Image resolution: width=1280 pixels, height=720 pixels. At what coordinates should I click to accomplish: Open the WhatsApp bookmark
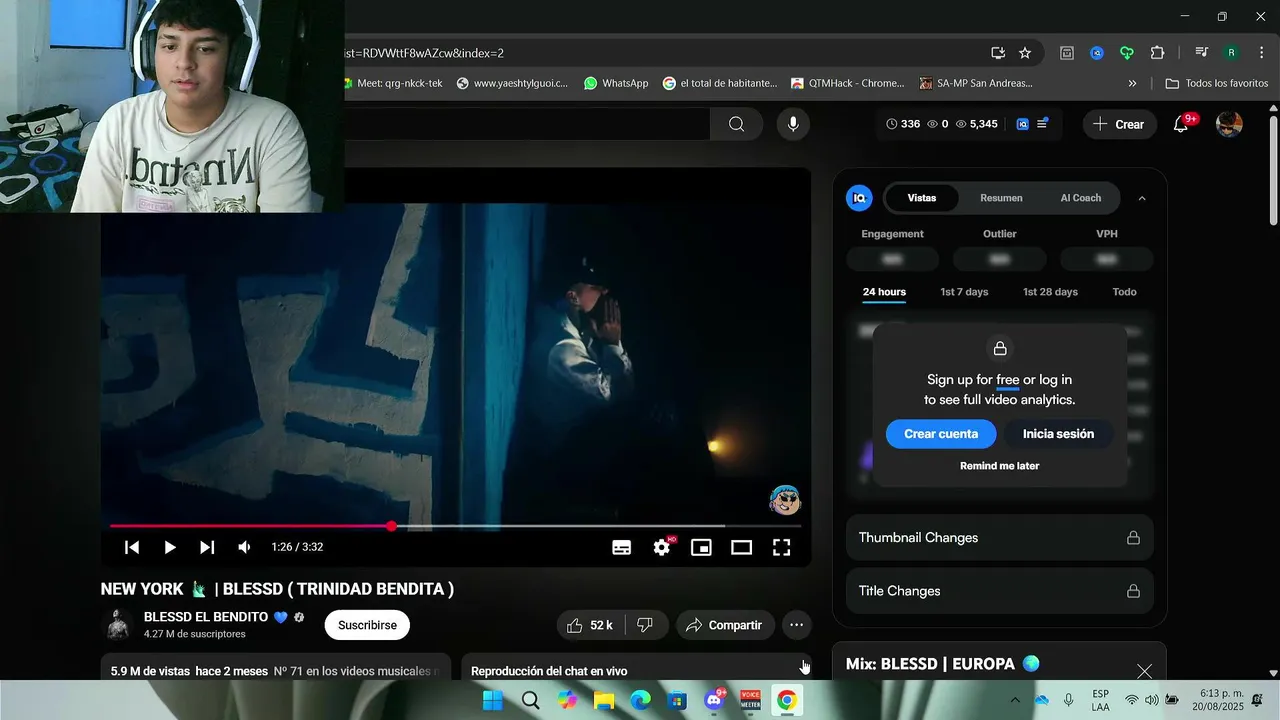(x=616, y=83)
